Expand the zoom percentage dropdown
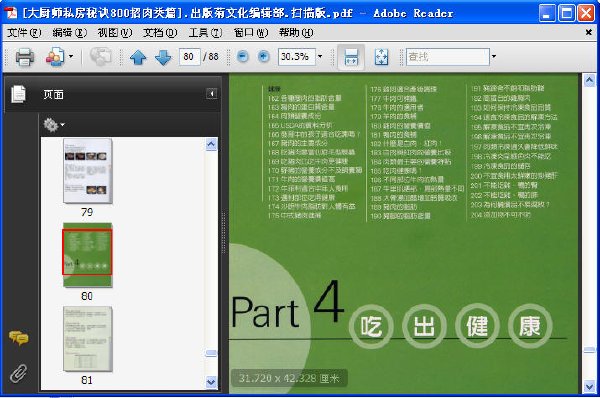The height and width of the screenshot is (398, 600). [x=320, y=57]
